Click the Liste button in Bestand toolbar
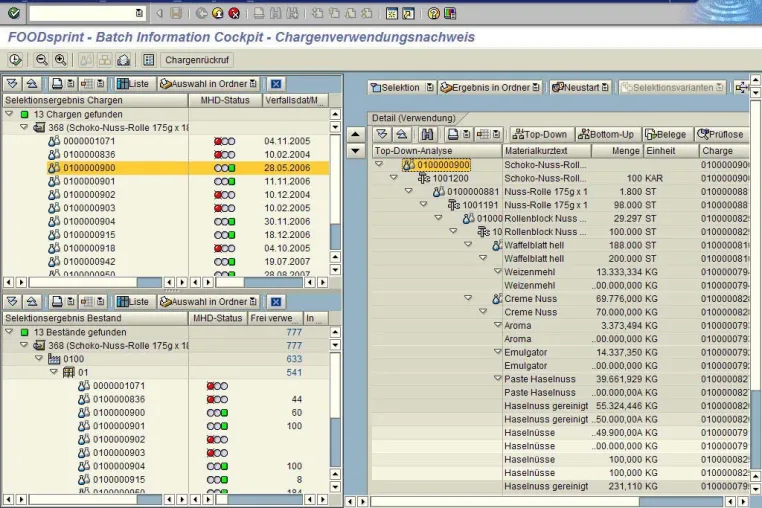The width and height of the screenshot is (762, 508). click(133, 301)
